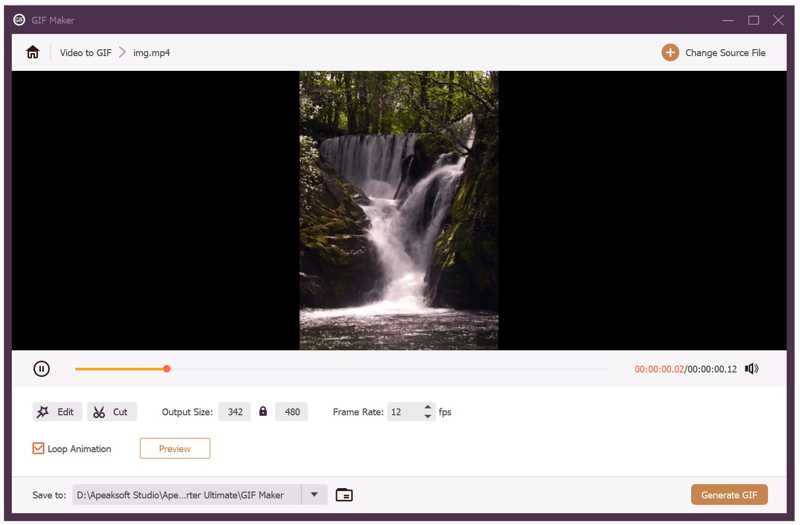Click the output width field 342
800x525 pixels.
pos(235,412)
